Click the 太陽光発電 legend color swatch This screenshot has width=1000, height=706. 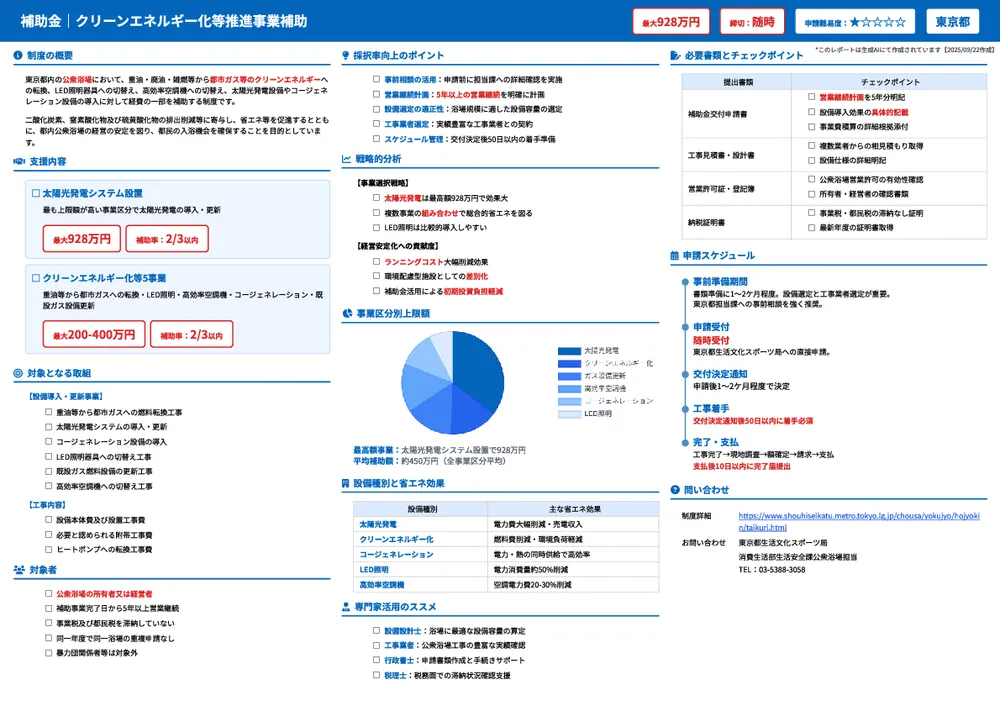point(568,351)
